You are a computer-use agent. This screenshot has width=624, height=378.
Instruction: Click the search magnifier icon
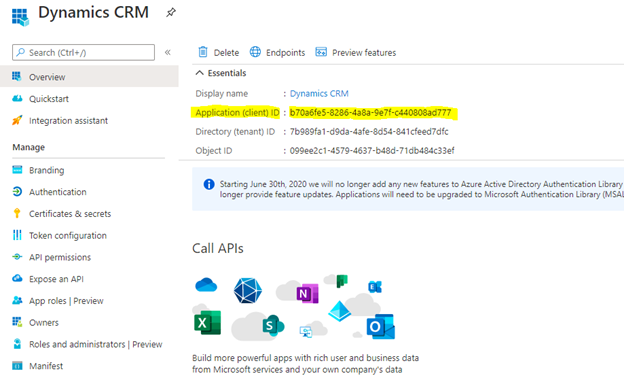21,53
